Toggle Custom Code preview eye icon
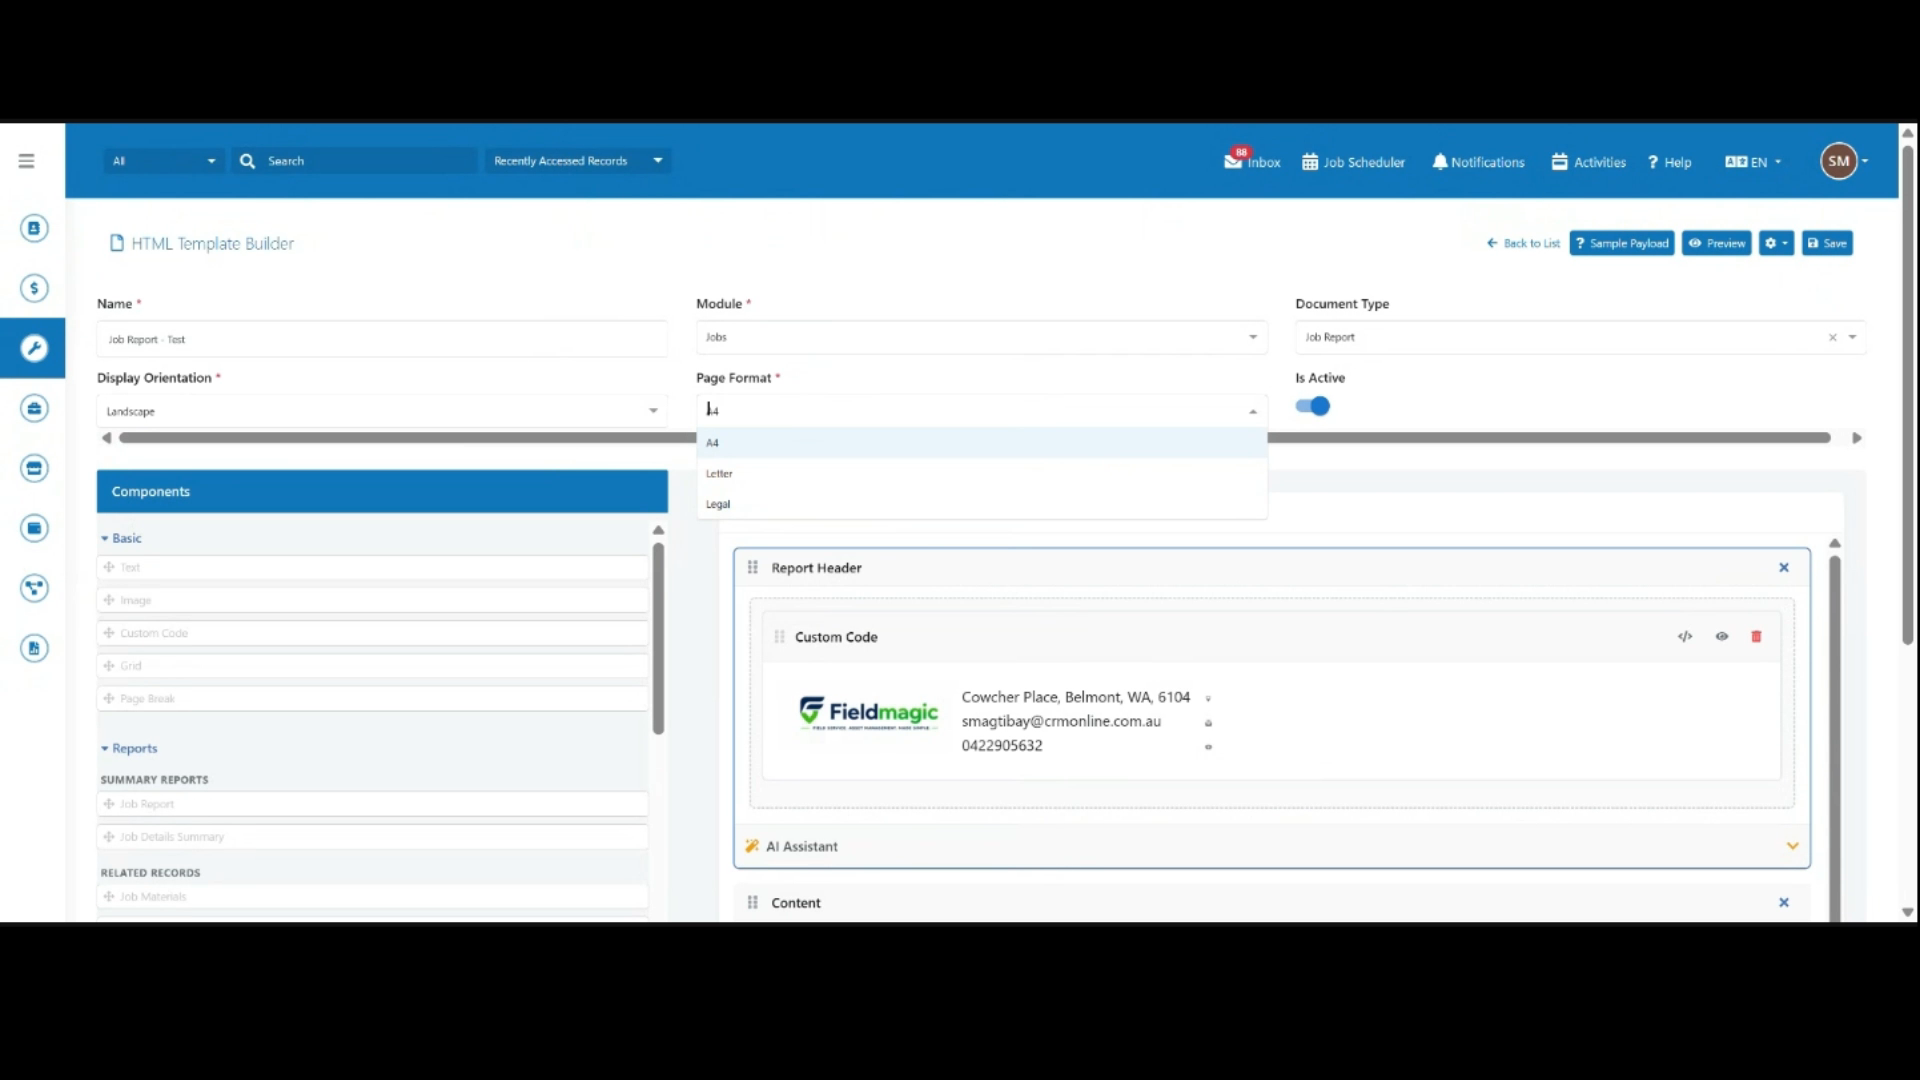 point(1722,636)
